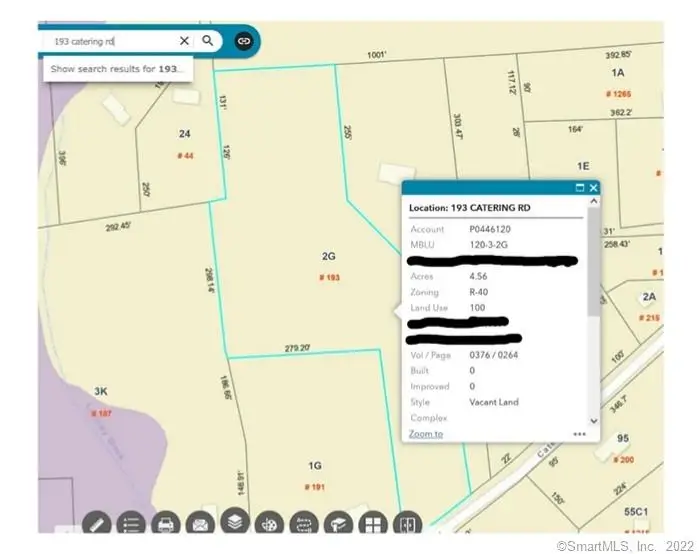
Task: Click the Acres value 4.56
Action: click(x=478, y=276)
